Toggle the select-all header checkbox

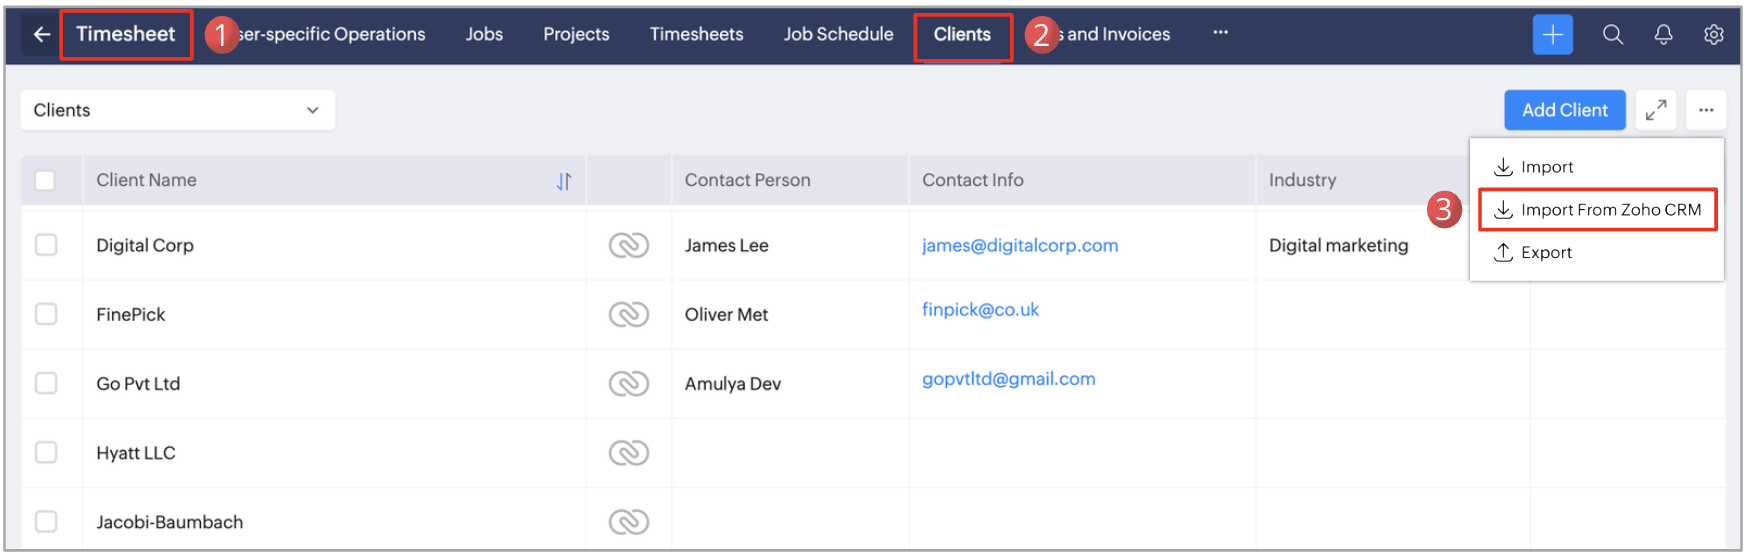pyautogui.click(x=45, y=181)
